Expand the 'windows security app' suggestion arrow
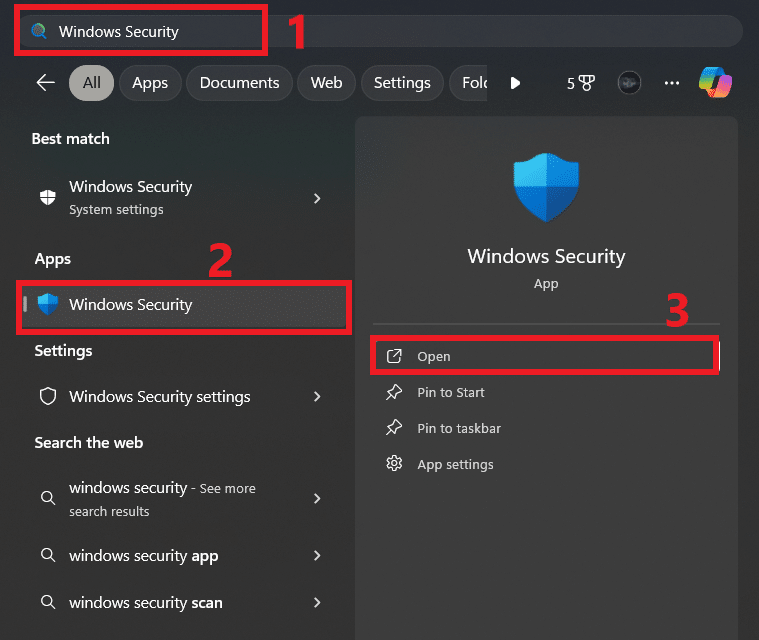The image size is (759, 640). click(x=317, y=555)
